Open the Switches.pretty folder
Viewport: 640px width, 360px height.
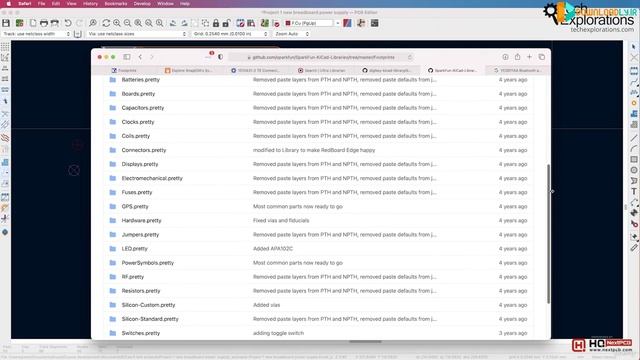[141, 333]
